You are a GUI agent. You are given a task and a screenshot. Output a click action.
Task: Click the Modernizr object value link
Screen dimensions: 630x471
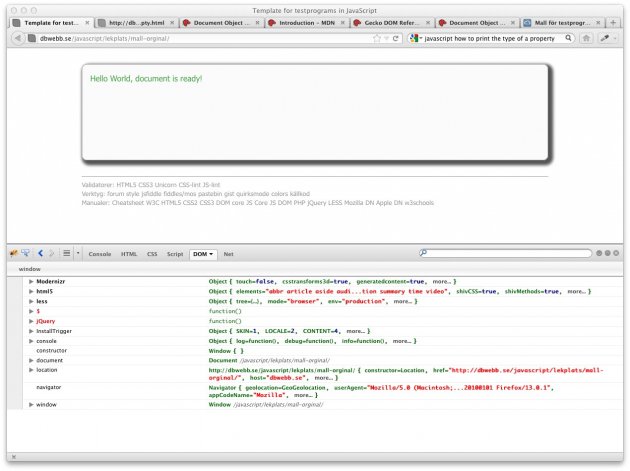(332, 282)
